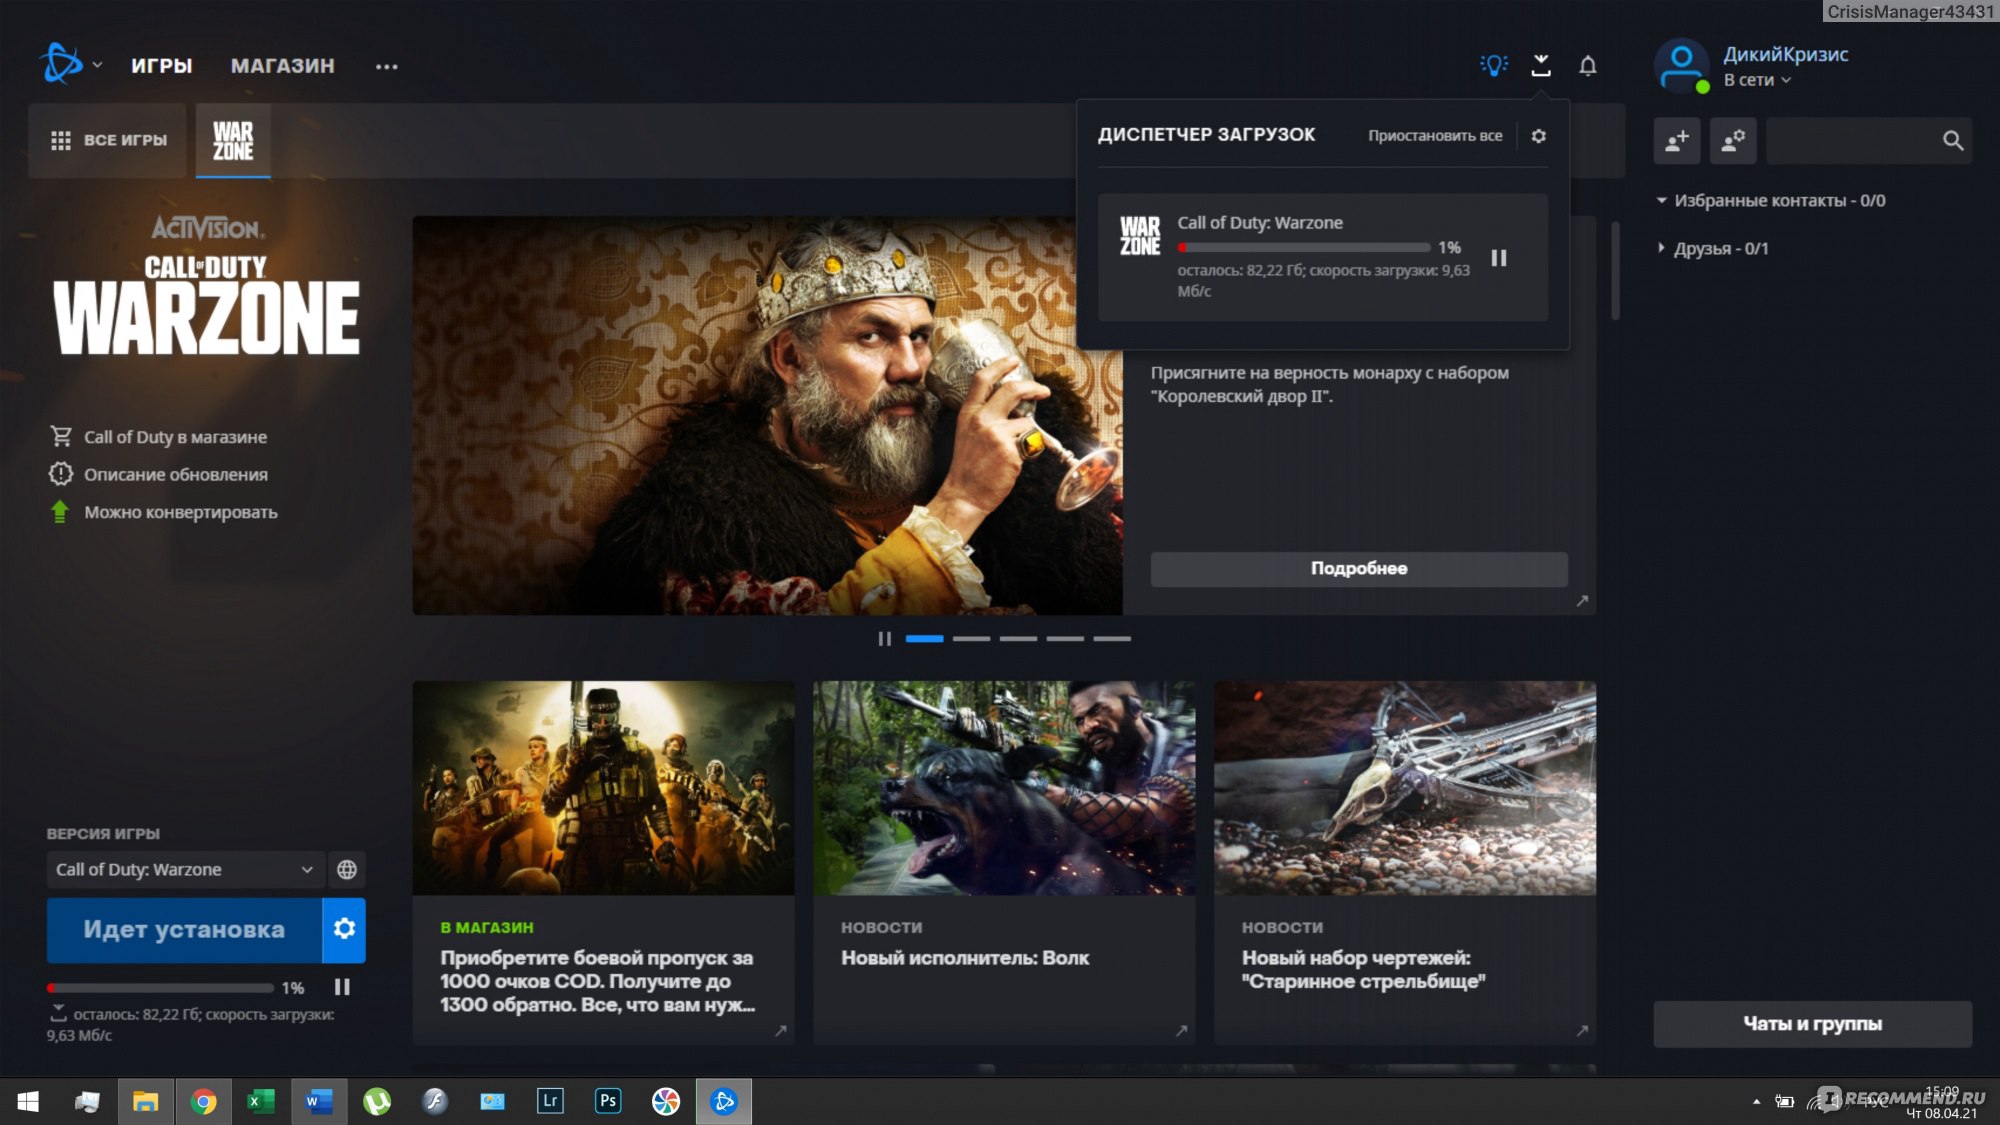
Task: Open arrow icon on battle pass card
Action: click(781, 1031)
